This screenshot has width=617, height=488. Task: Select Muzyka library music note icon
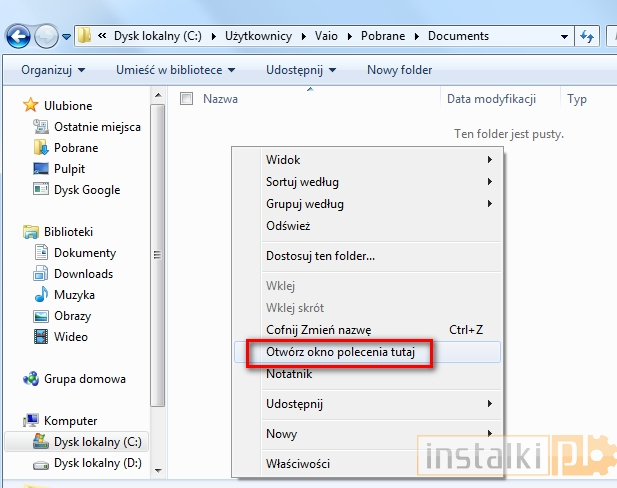point(41,295)
